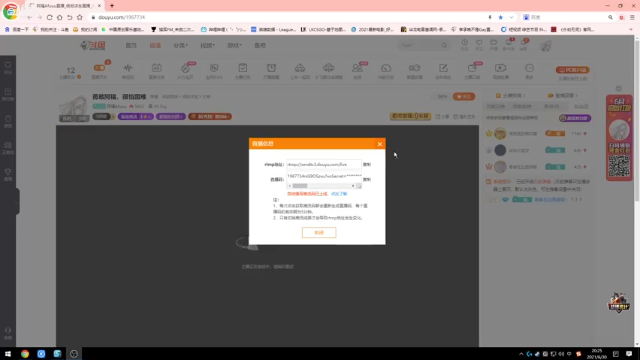Open the blue learn-more link in dialog
Image resolution: width=640 pixels, height=360 pixels.
[339, 194]
